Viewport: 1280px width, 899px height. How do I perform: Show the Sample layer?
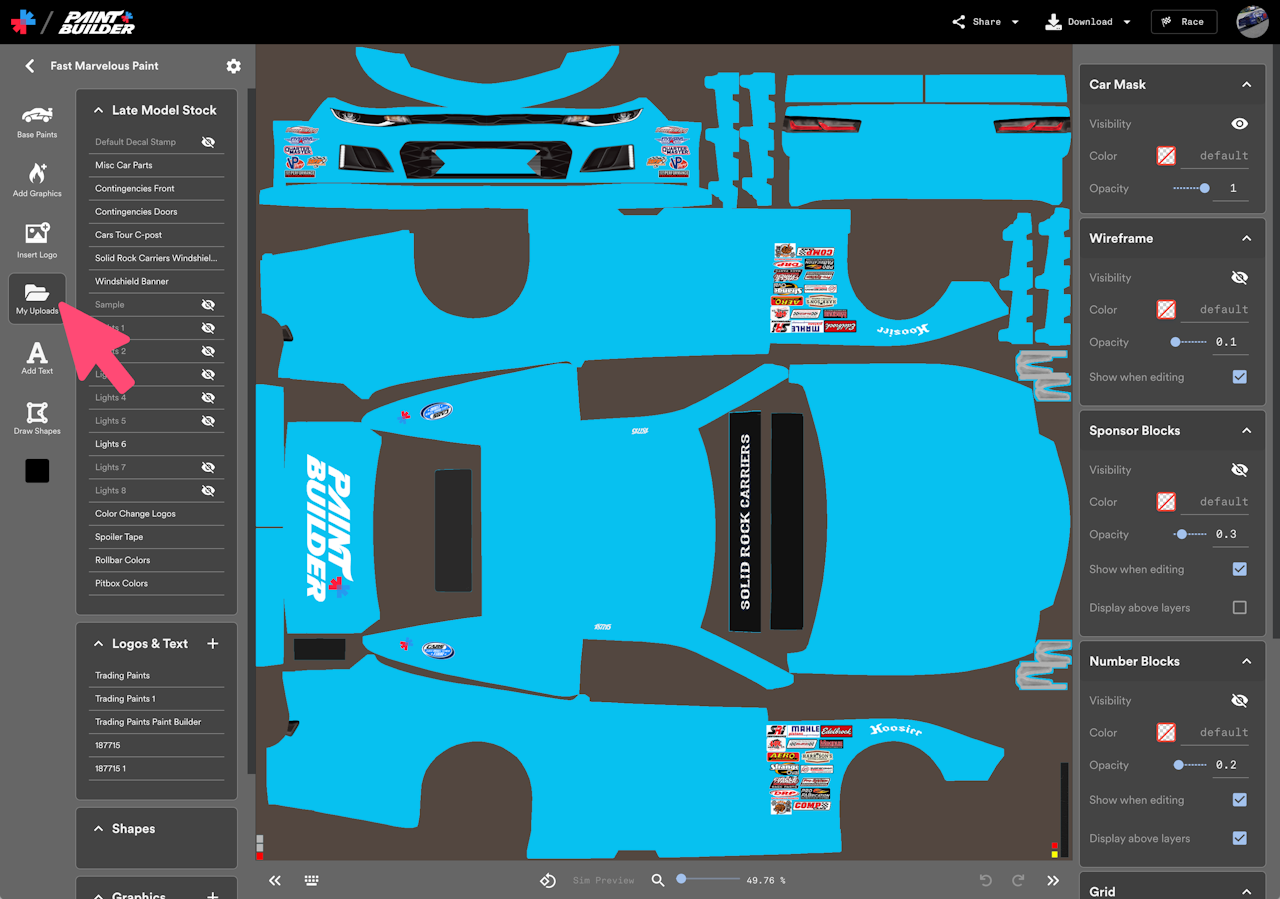pyautogui.click(x=208, y=304)
